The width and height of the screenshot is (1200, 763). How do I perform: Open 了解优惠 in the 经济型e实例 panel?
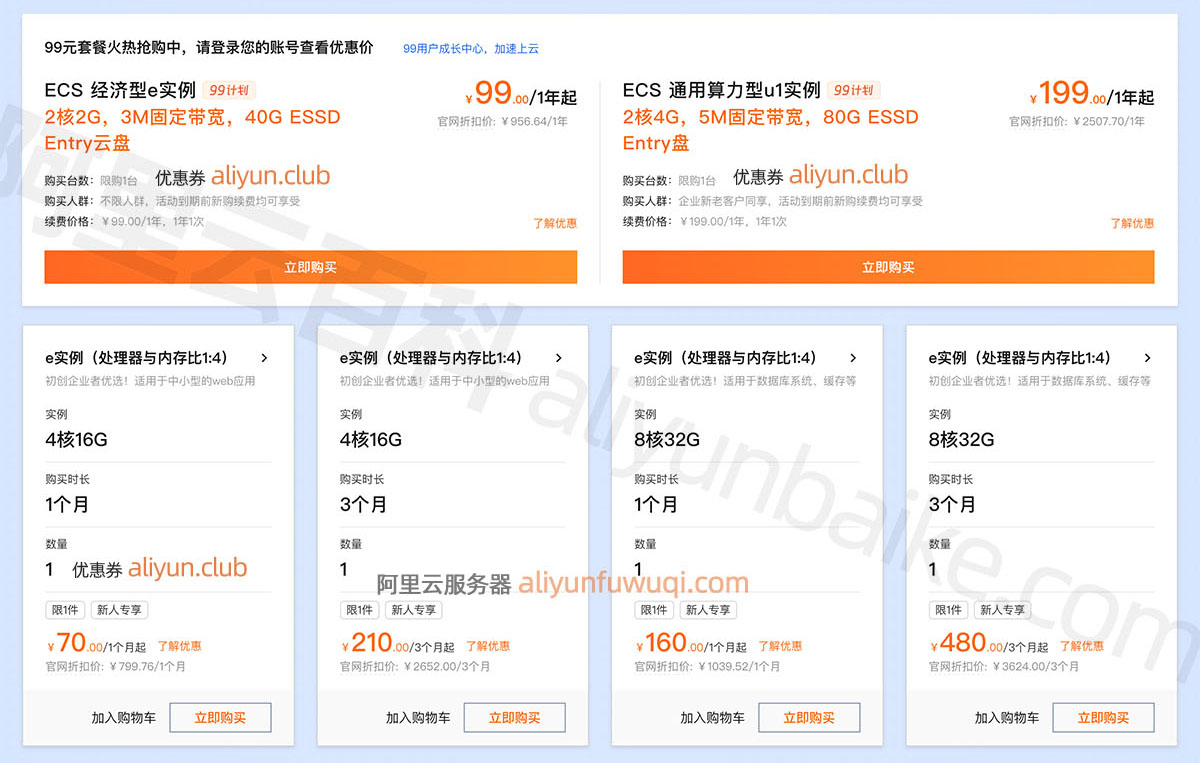[555, 223]
